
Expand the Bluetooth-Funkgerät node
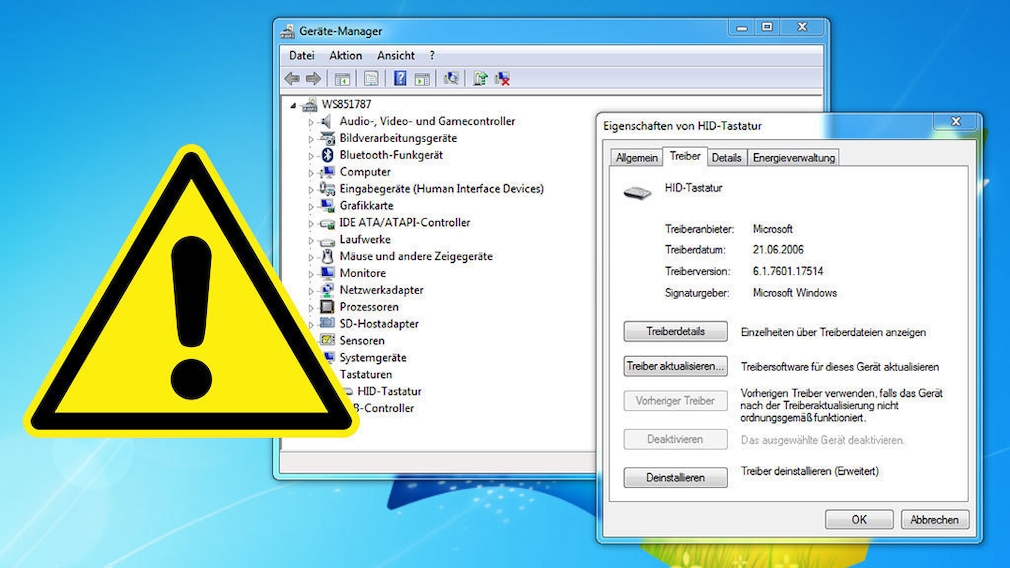[x=310, y=155]
